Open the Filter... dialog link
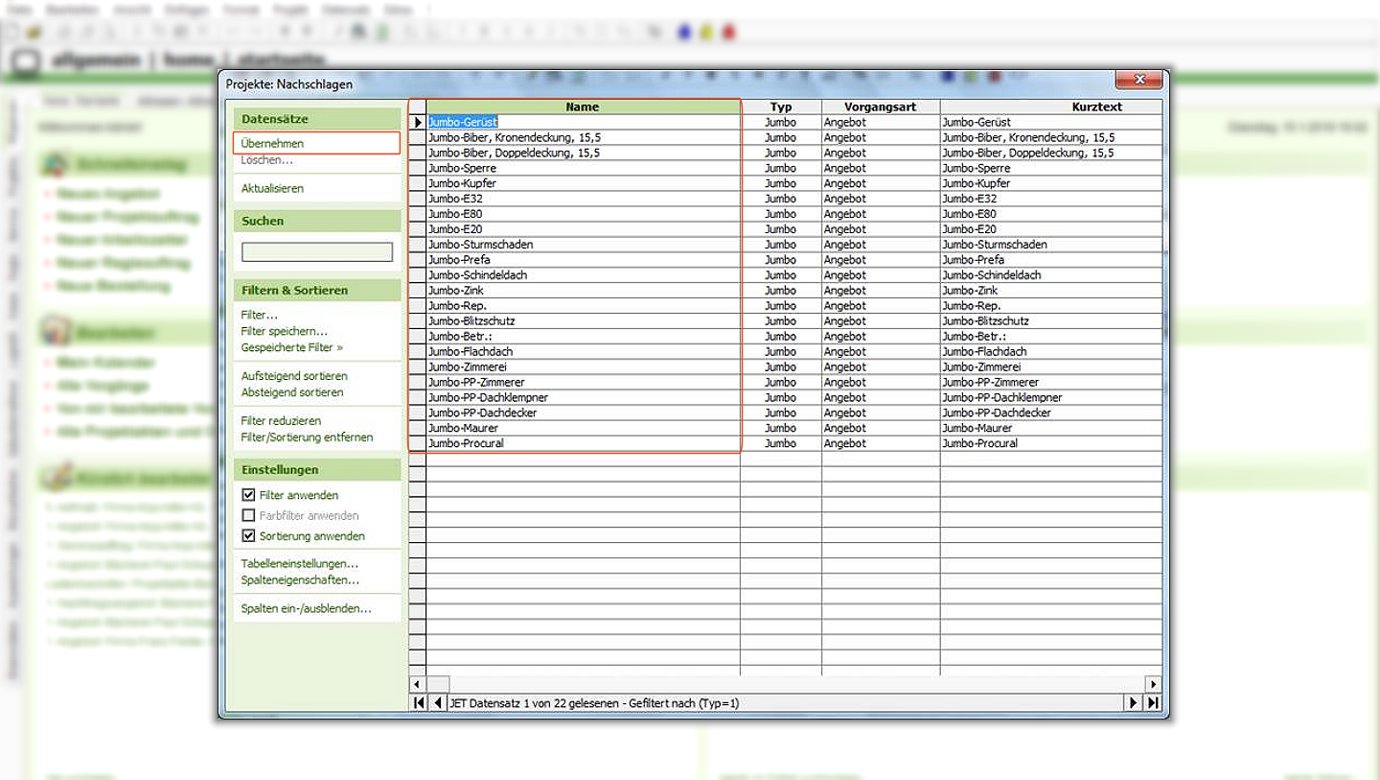 (x=259, y=315)
